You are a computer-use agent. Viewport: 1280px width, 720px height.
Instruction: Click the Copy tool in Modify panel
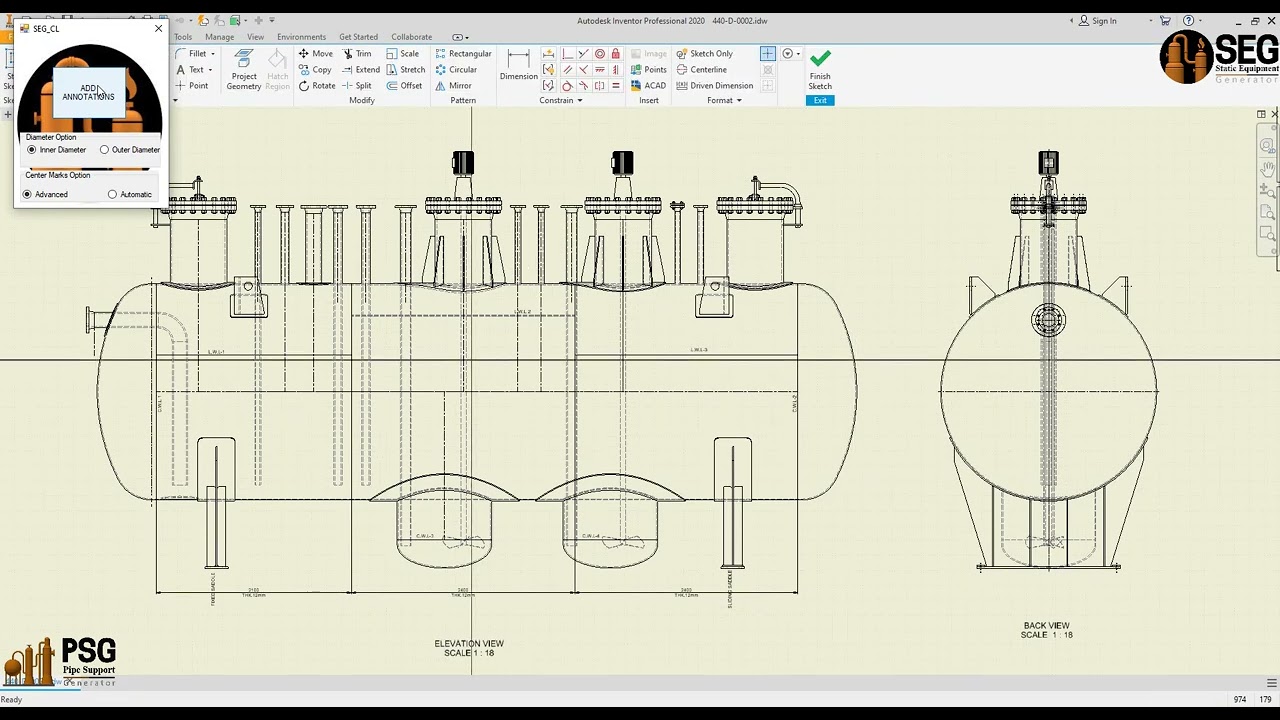(x=315, y=70)
